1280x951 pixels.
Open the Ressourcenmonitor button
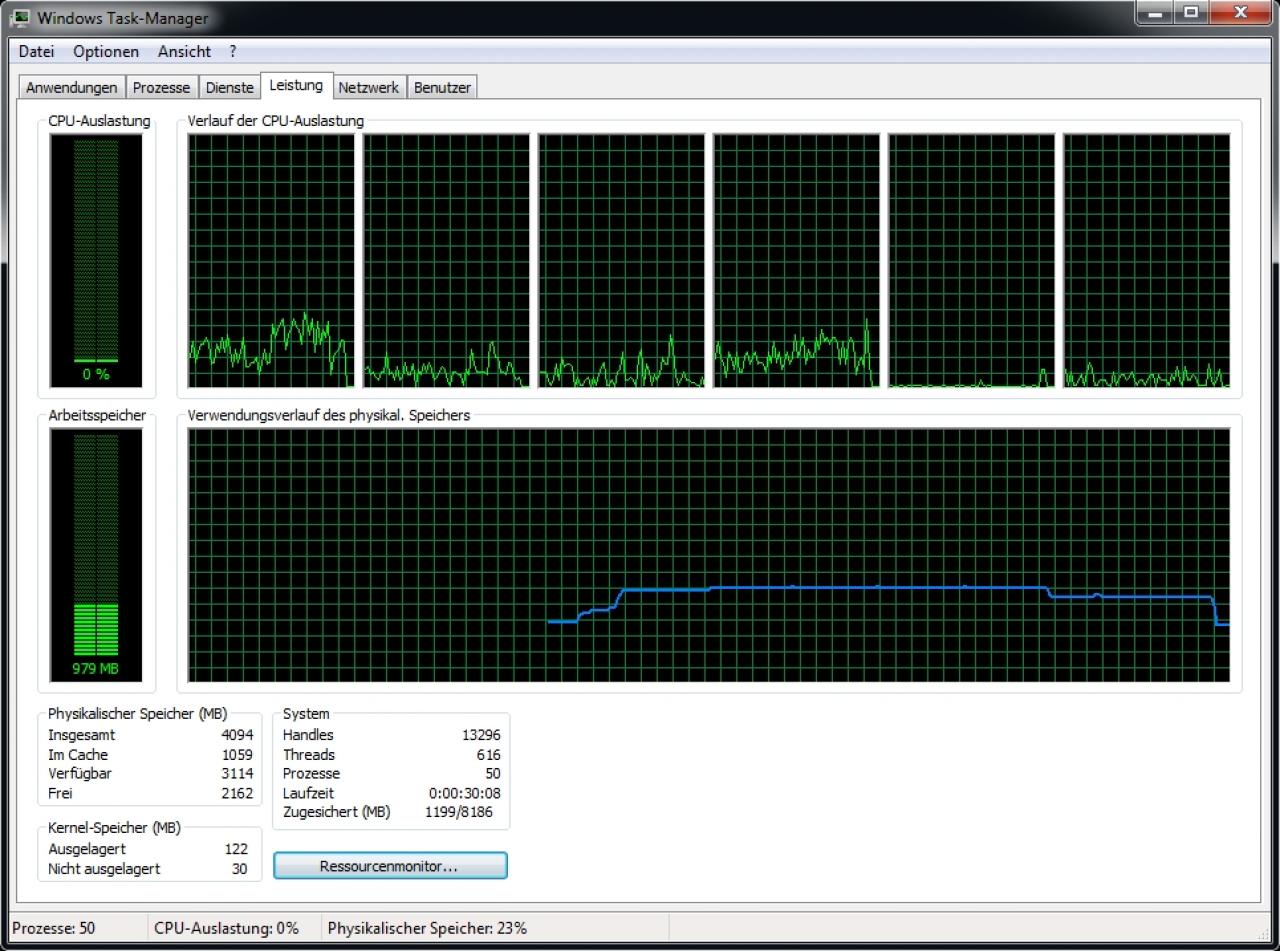pyautogui.click(x=390, y=866)
